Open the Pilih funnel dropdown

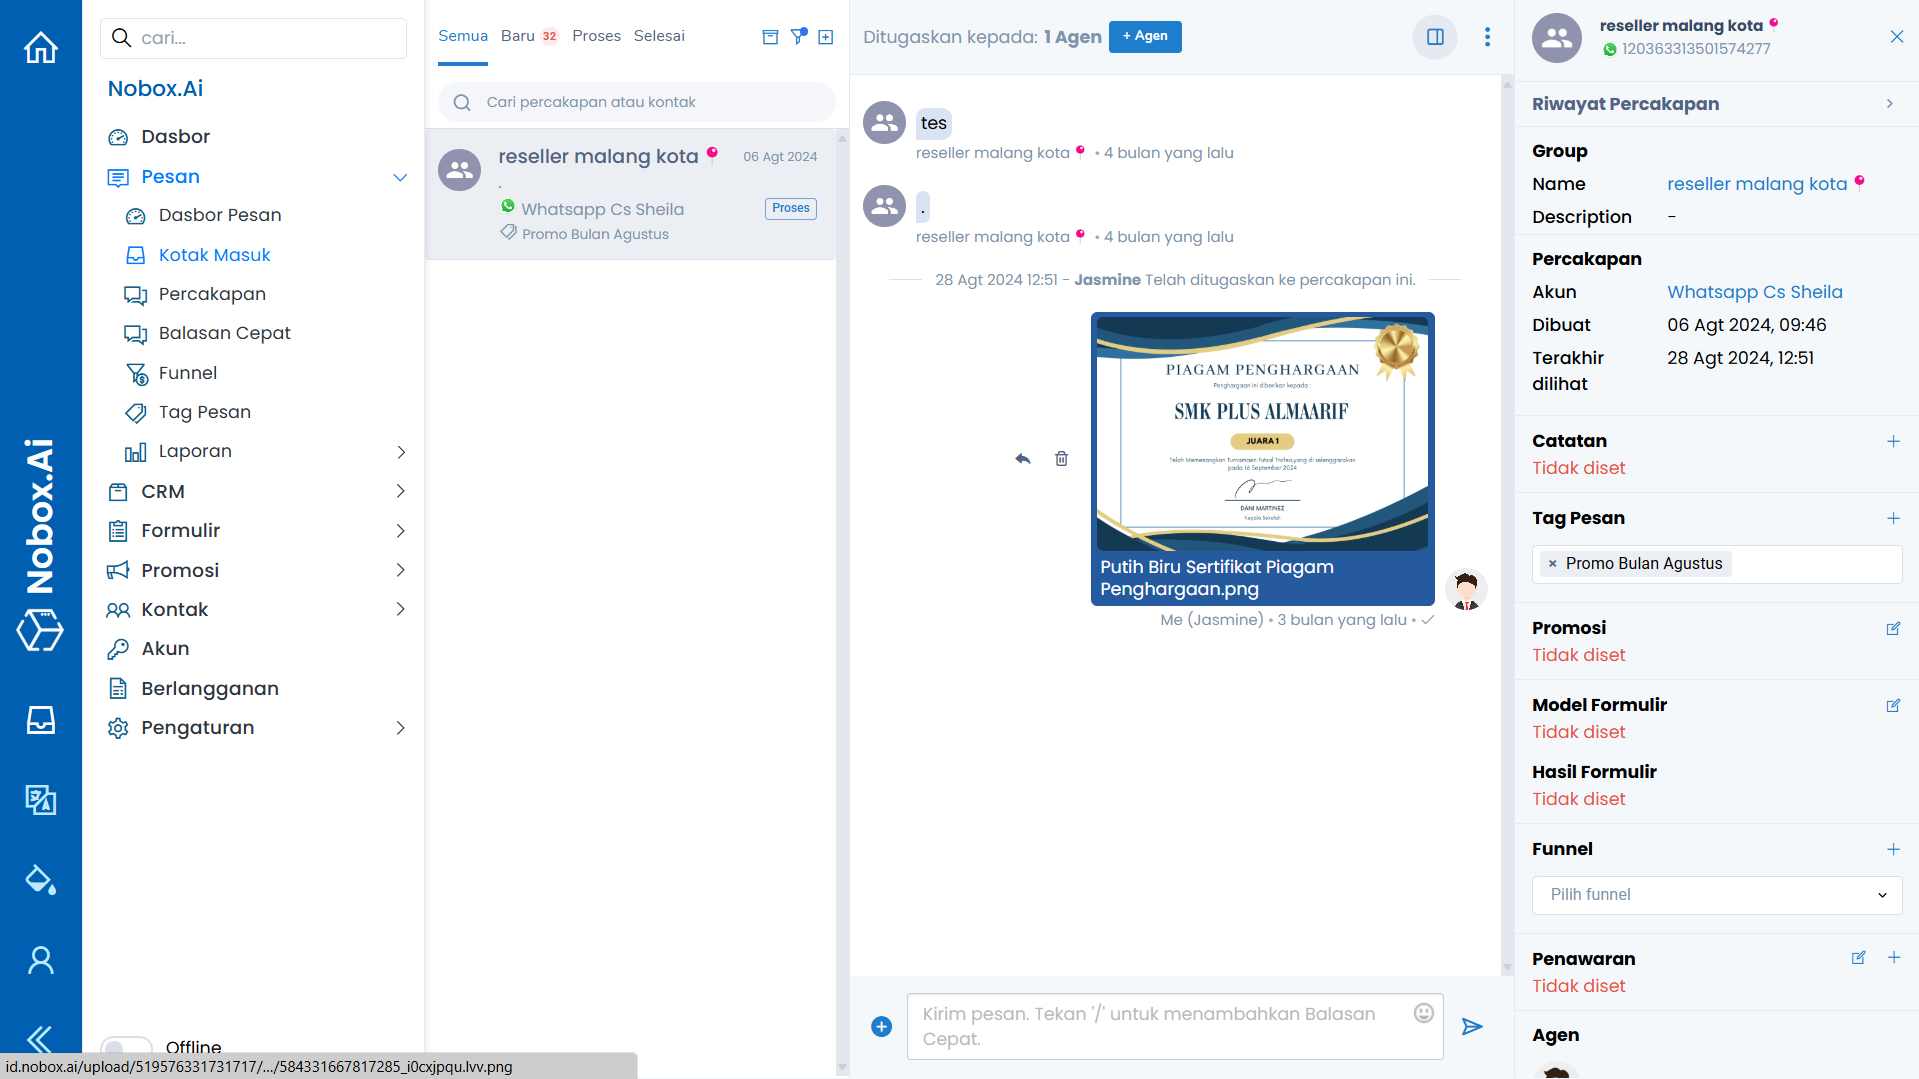pos(1716,895)
